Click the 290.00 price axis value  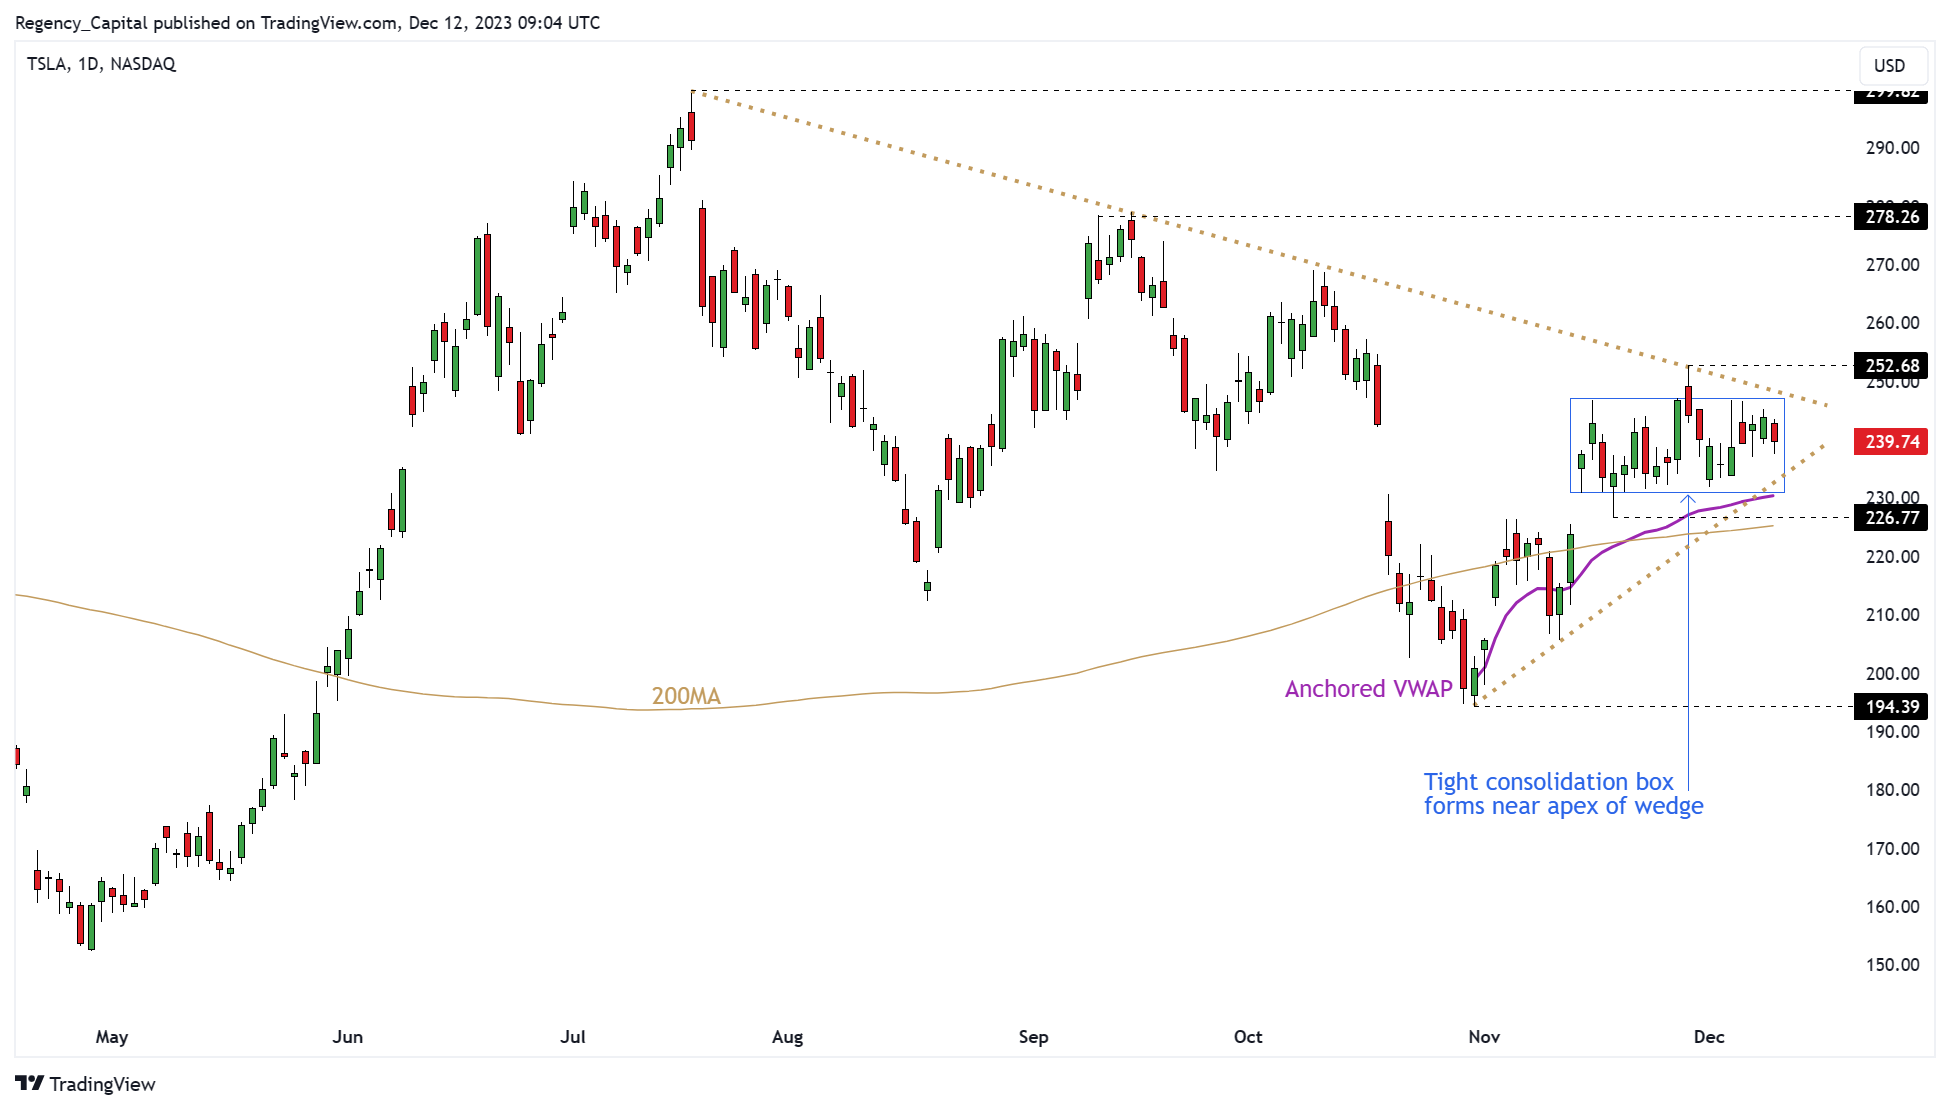click(x=1892, y=148)
